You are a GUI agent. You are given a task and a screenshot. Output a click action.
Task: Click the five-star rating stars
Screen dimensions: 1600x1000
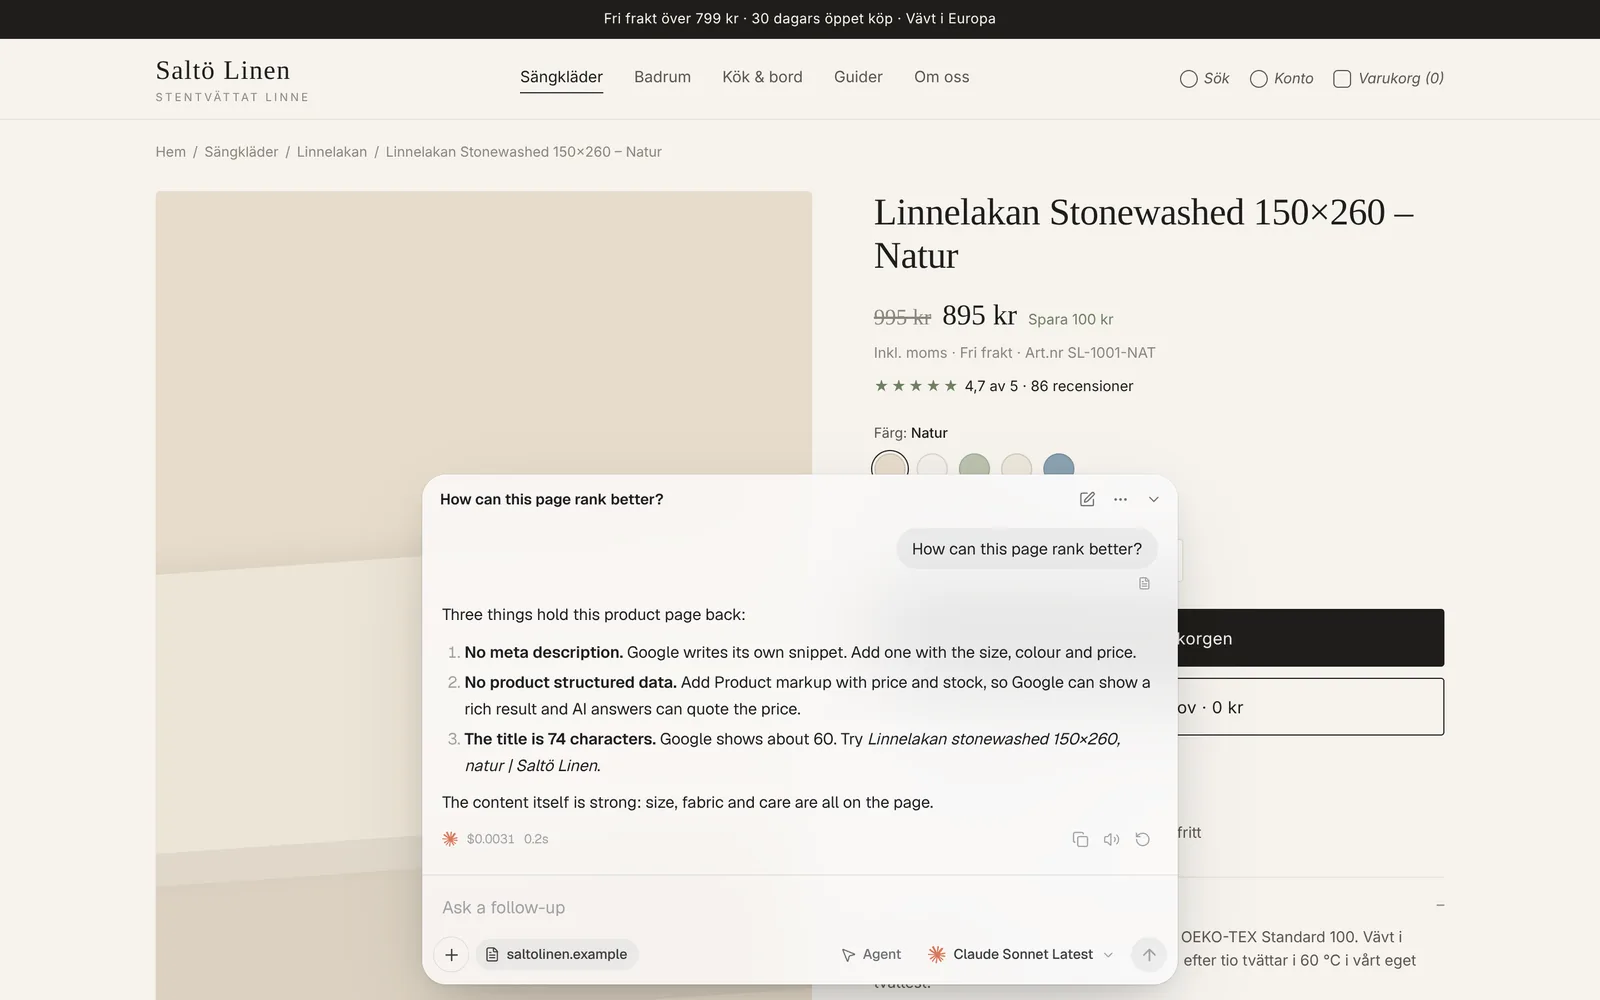[x=916, y=386]
